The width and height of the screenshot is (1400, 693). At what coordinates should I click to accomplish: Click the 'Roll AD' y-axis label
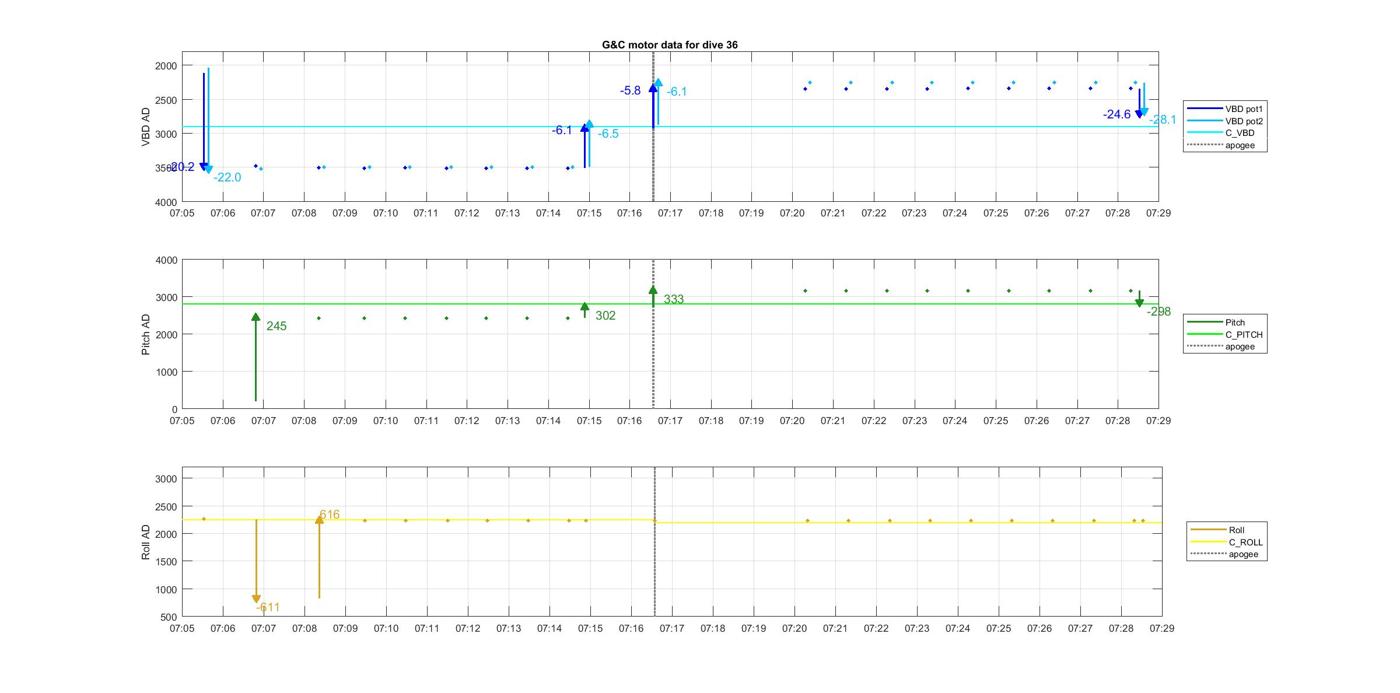tap(146, 541)
